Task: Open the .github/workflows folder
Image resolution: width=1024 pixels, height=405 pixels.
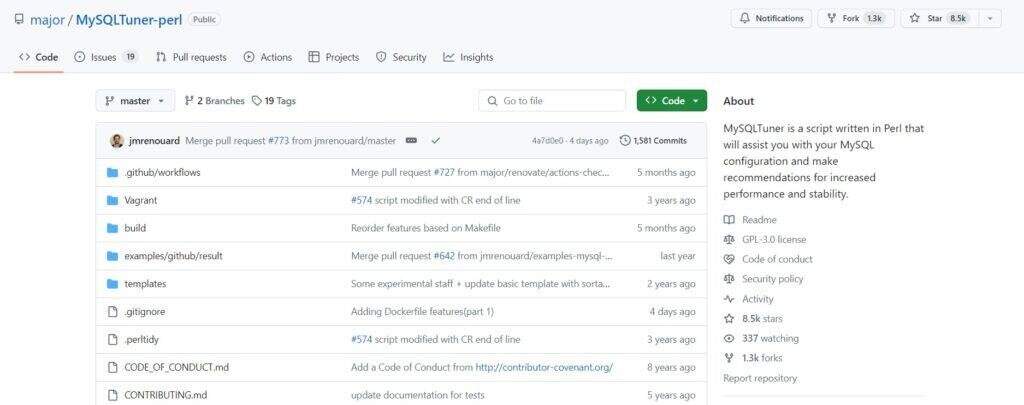Action: coord(162,172)
